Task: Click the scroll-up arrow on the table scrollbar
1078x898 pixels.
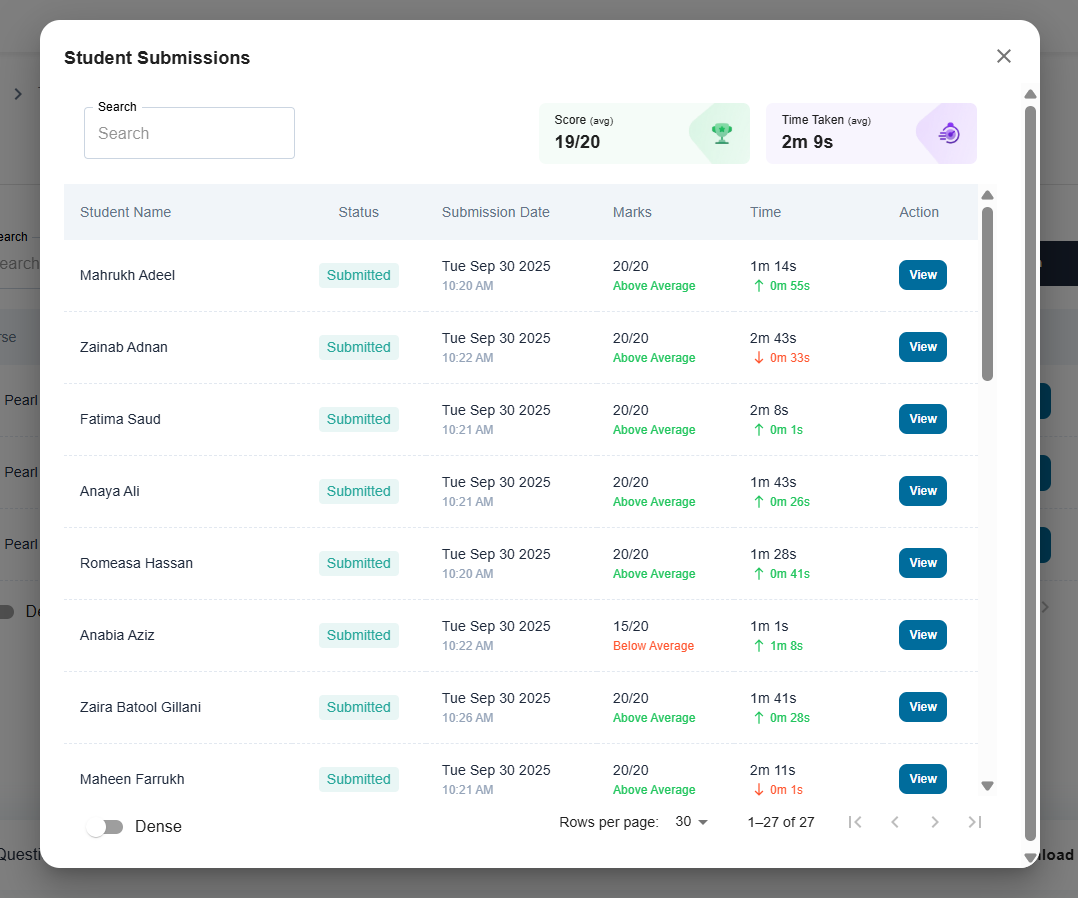Action: pyautogui.click(x=987, y=194)
